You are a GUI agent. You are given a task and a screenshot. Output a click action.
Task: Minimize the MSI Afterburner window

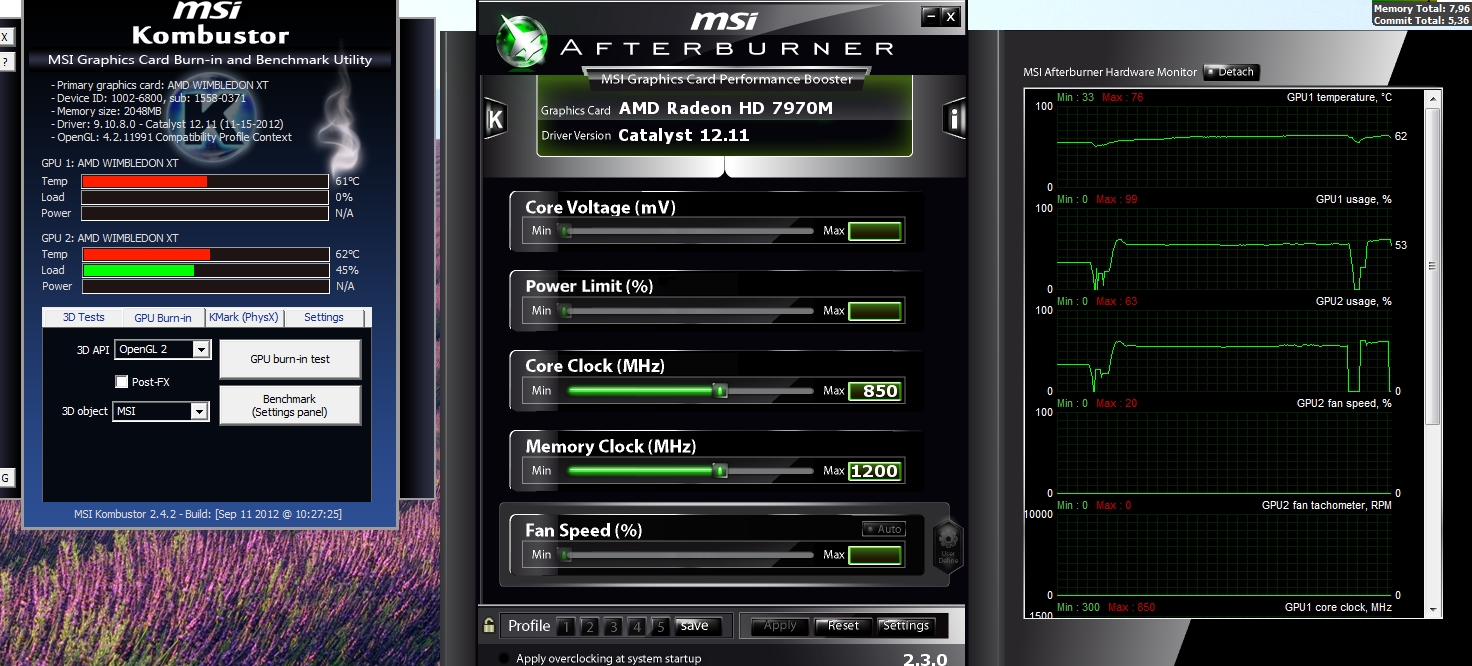click(x=930, y=15)
